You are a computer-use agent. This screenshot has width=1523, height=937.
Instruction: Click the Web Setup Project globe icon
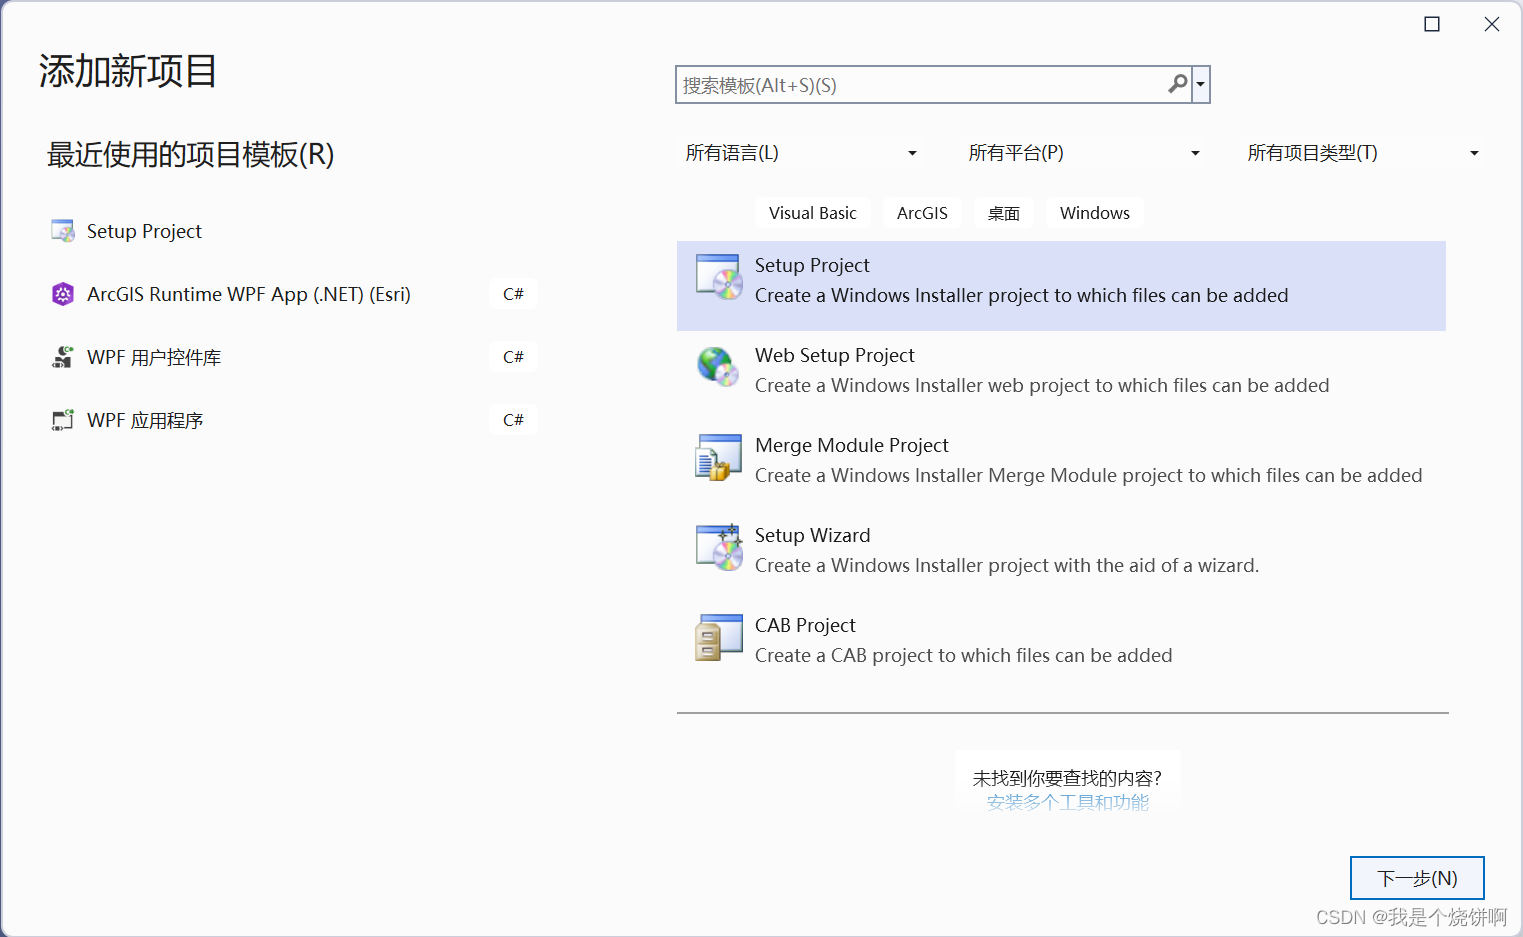click(718, 369)
